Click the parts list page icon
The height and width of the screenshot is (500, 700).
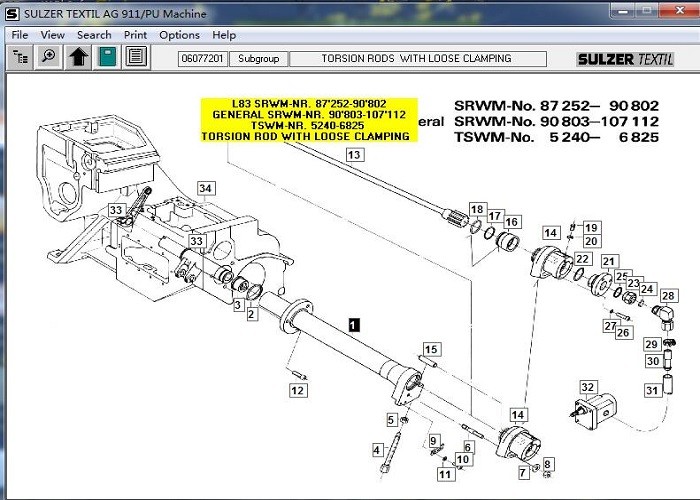point(136,57)
